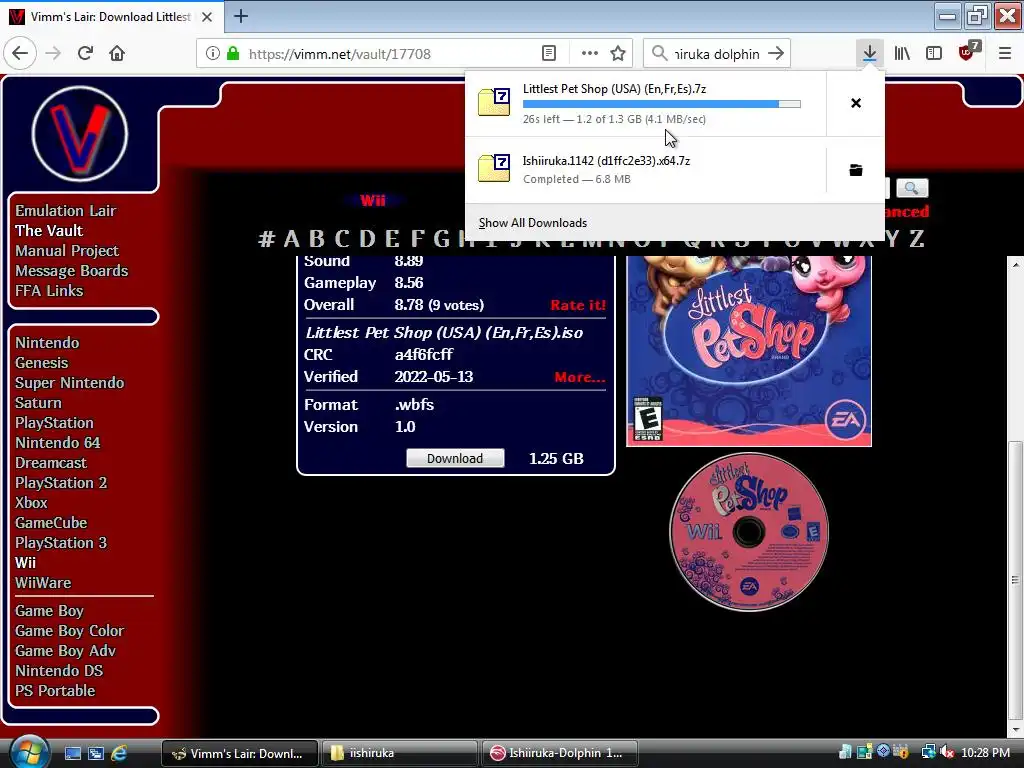Image resolution: width=1024 pixels, height=768 pixels.
Task: Toggle the downloads panel arrow button
Action: coord(869,54)
